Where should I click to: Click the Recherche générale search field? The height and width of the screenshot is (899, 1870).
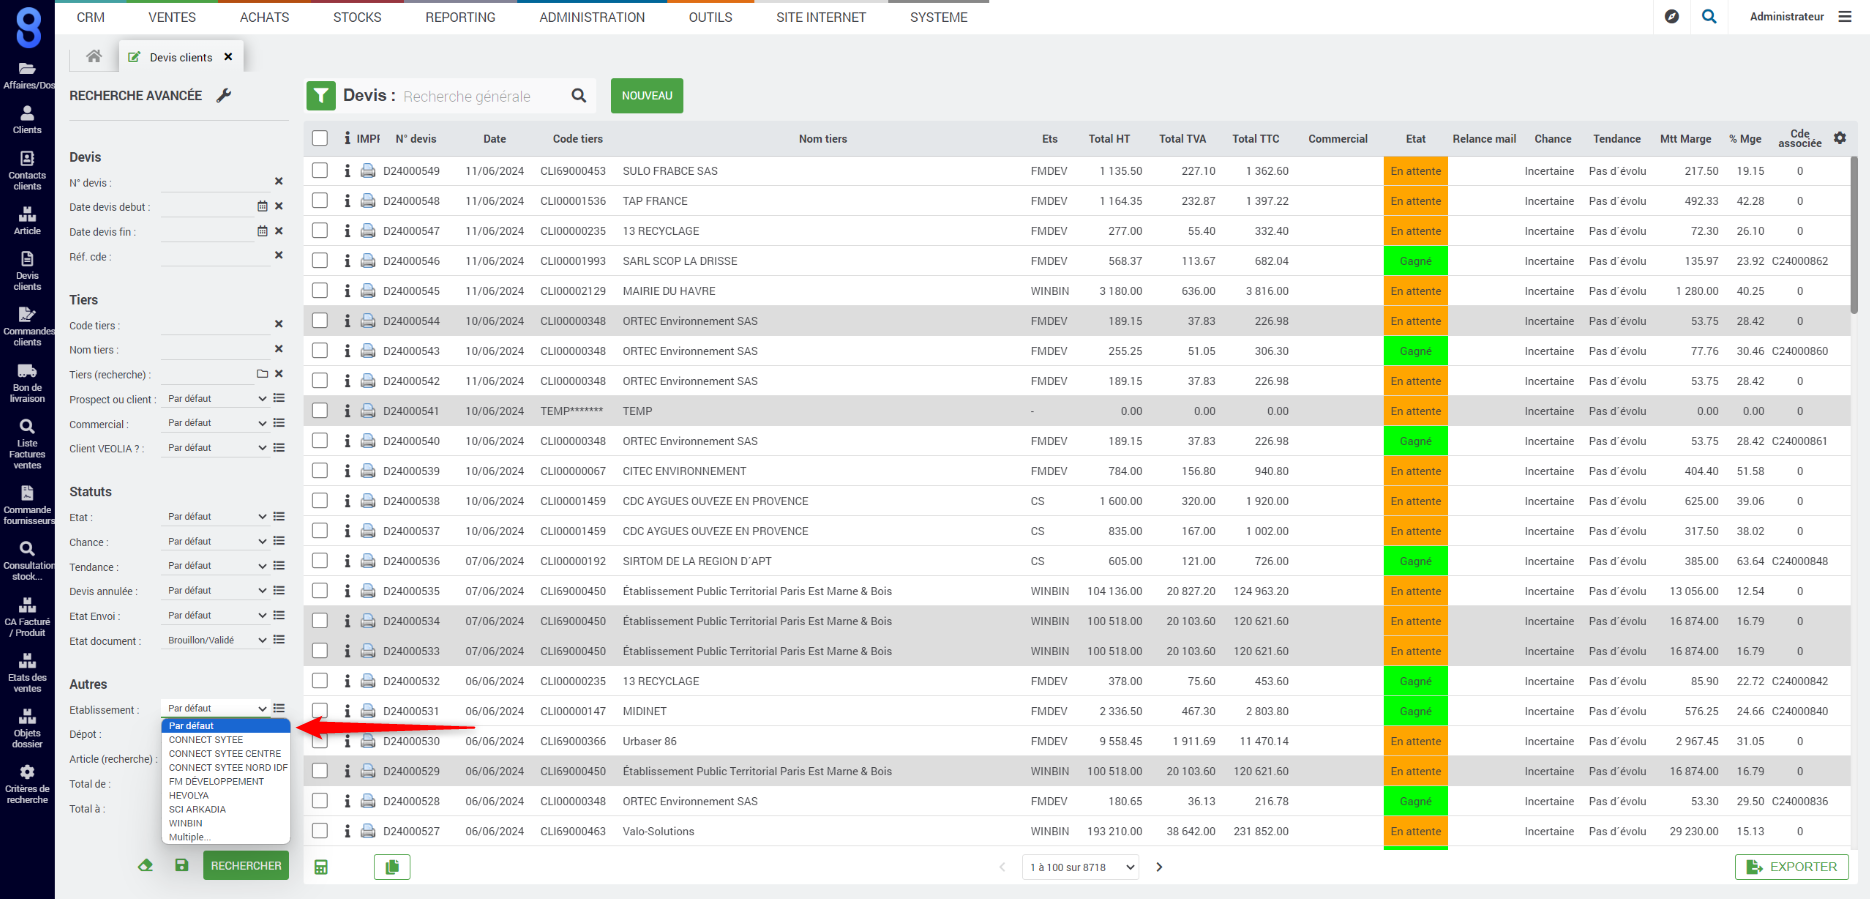480,96
